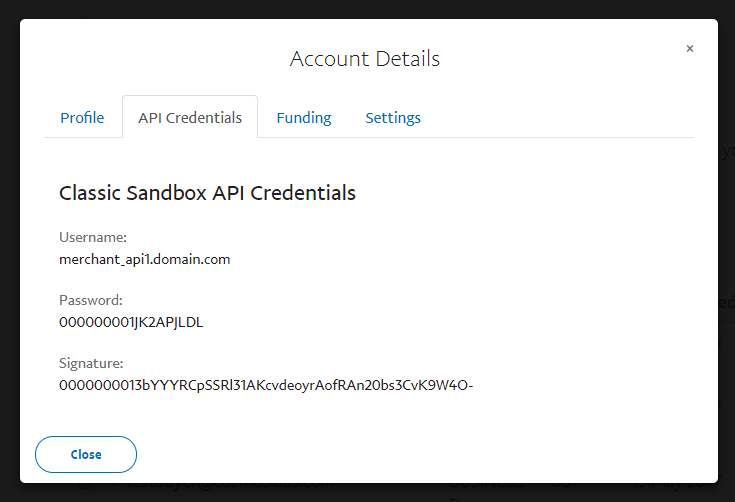Select the API Credentials tab
Image resolution: width=735 pixels, height=502 pixels.
click(x=190, y=118)
